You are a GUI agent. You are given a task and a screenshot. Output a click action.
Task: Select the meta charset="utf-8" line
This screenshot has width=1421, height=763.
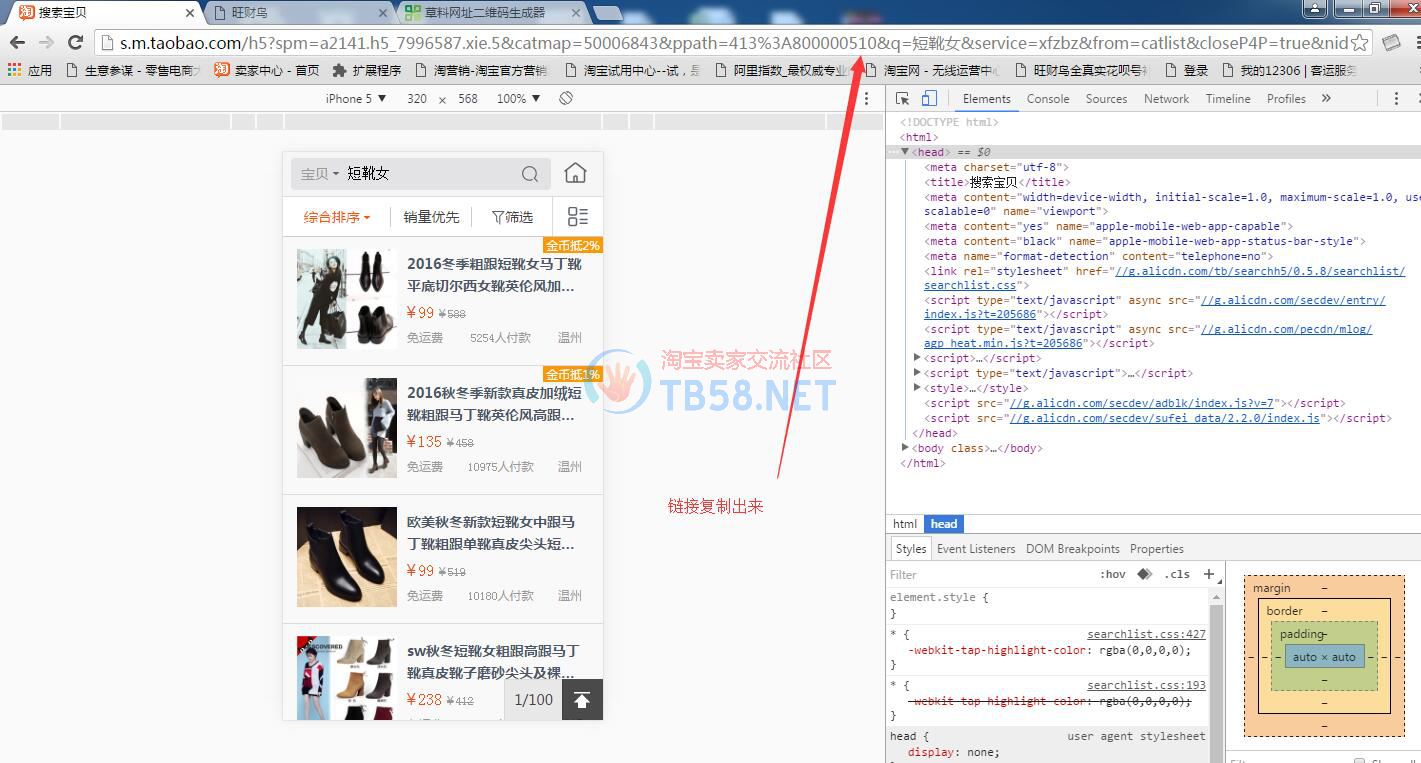point(997,167)
